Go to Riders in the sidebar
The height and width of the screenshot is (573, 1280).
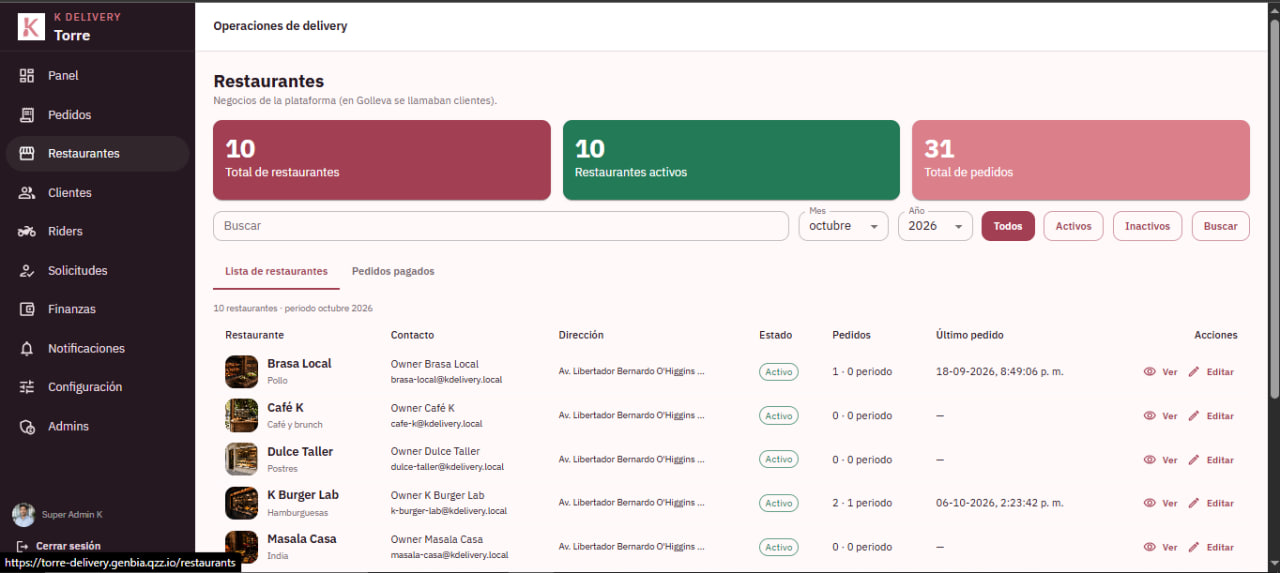[x=97, y=232]
